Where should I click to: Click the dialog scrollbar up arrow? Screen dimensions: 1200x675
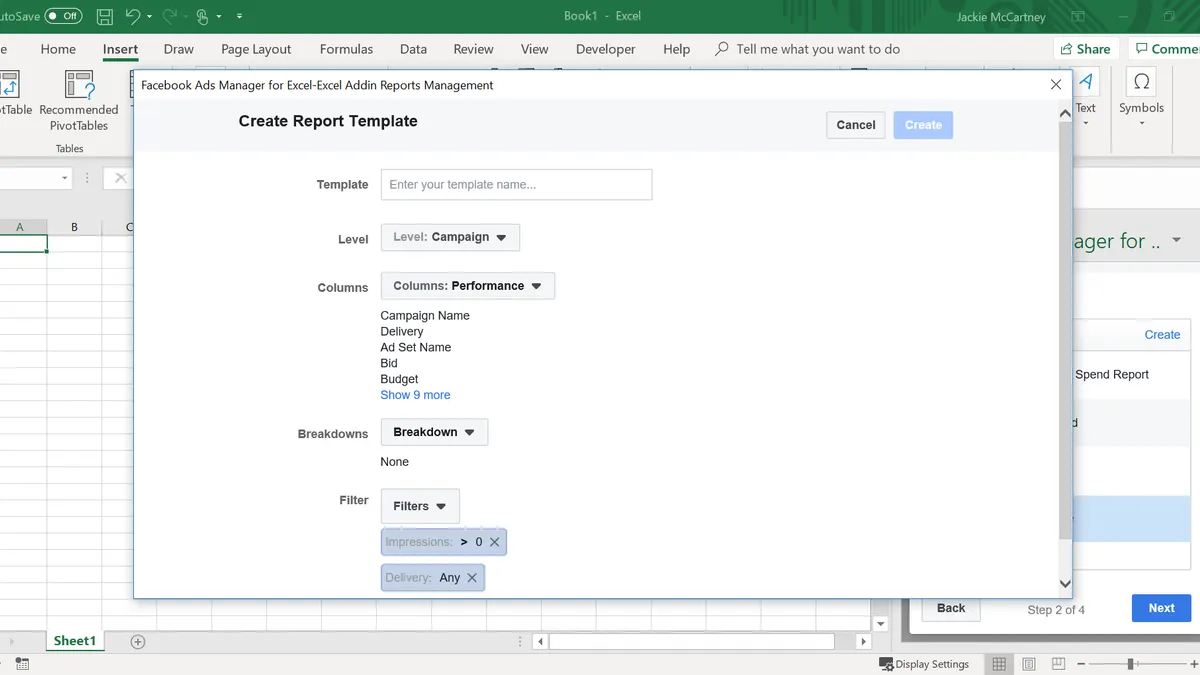point(1064,113)
